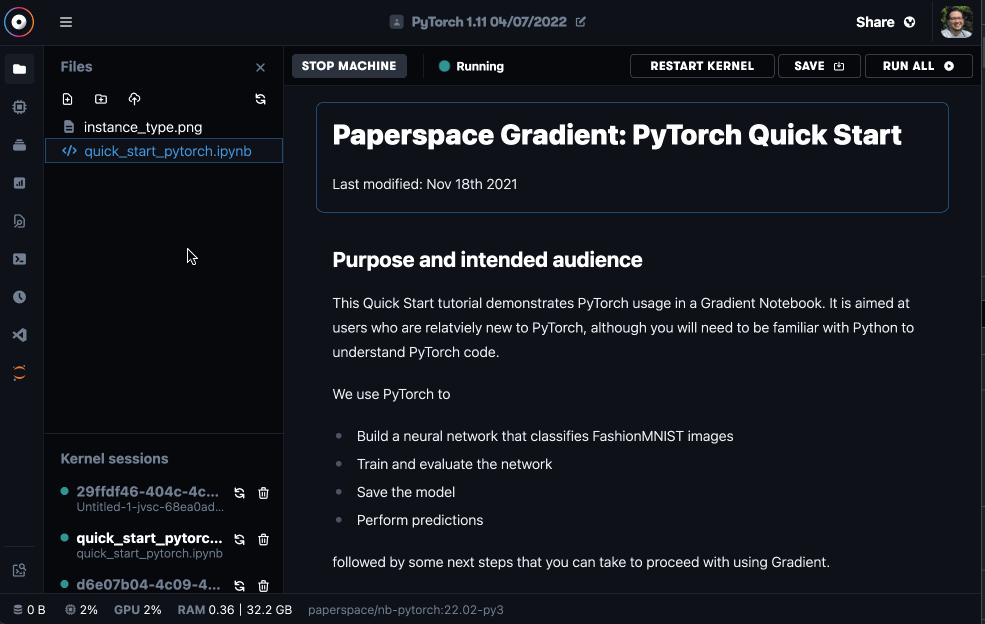Open quick_start_pytorch.ipynb file
This screenshot has width=985, height=624.
[x=164, y=151]
